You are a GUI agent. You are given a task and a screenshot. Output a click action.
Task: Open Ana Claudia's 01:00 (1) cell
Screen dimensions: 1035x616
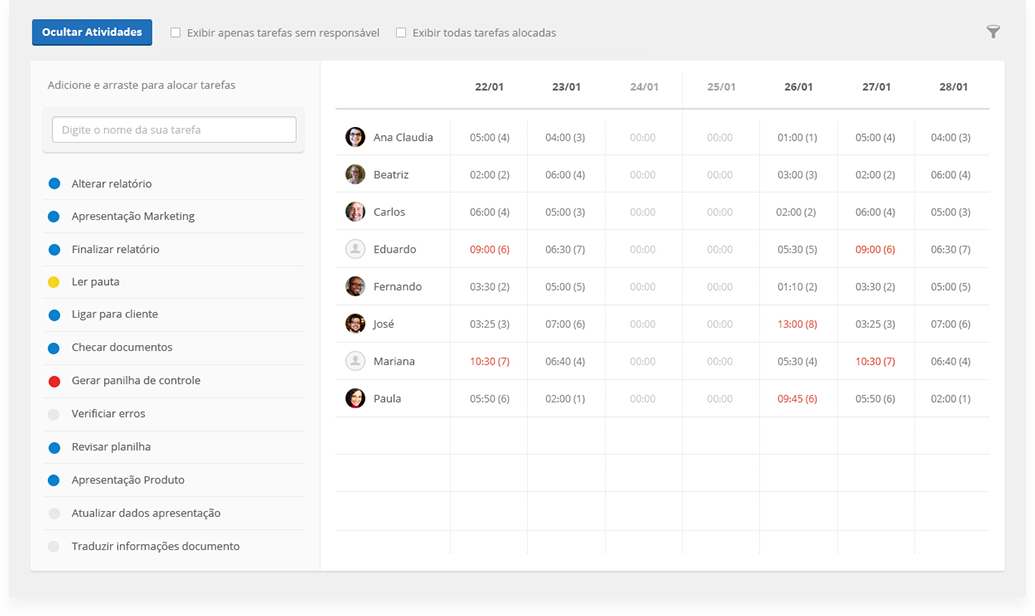pos(797,137)
